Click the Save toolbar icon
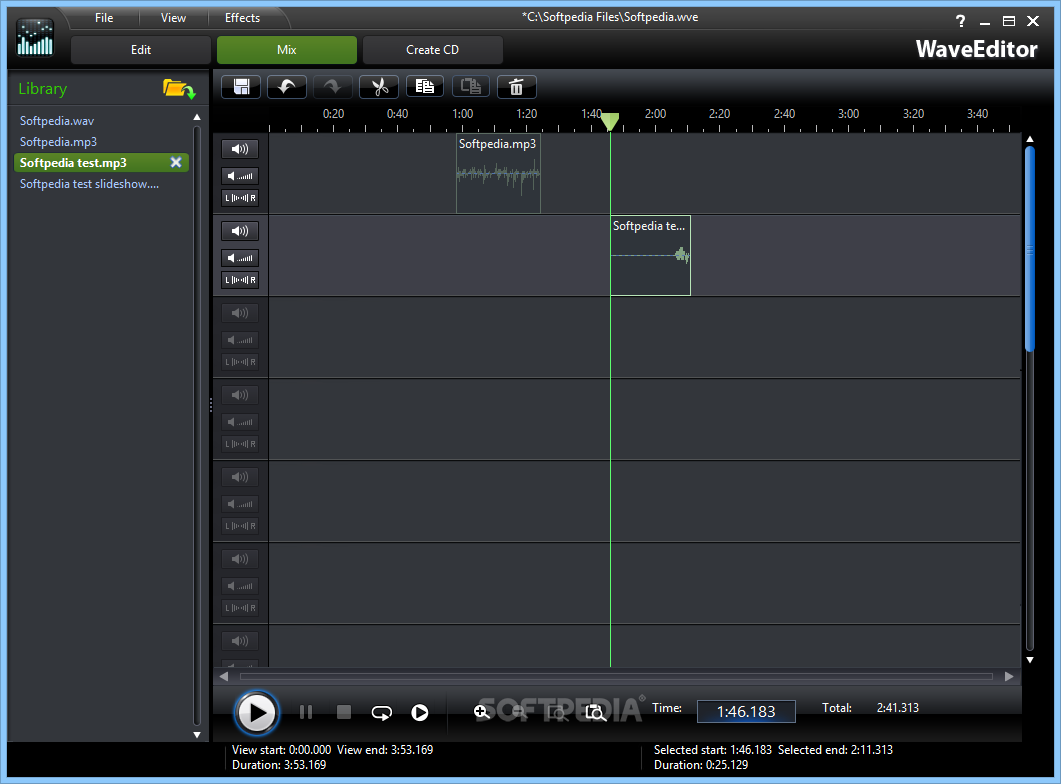The image size is (1061, 784). (x=242, y=87)
